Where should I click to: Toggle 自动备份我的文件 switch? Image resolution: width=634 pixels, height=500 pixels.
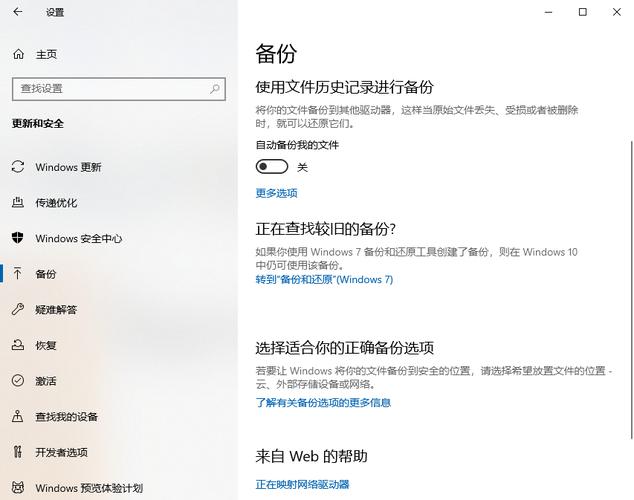coord(272,167)
